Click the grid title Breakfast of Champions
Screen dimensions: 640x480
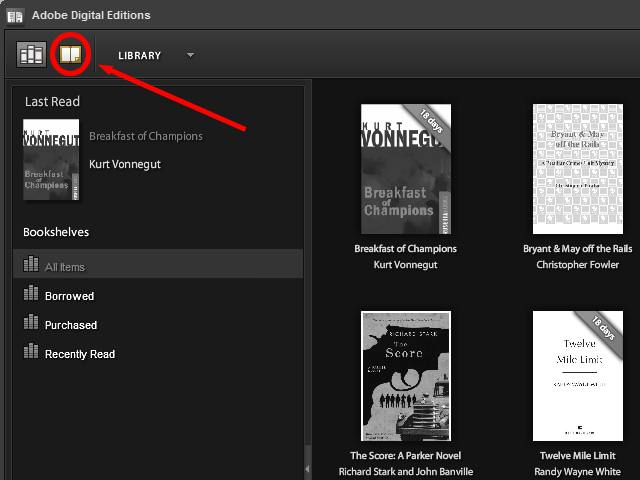pos(405,249)
